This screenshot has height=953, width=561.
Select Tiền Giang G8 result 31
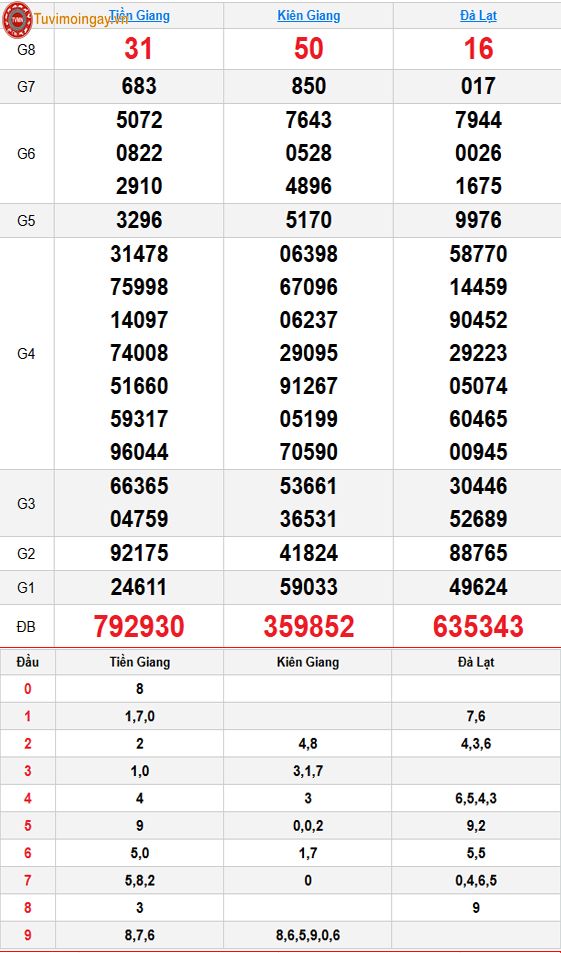pos(139,49)
